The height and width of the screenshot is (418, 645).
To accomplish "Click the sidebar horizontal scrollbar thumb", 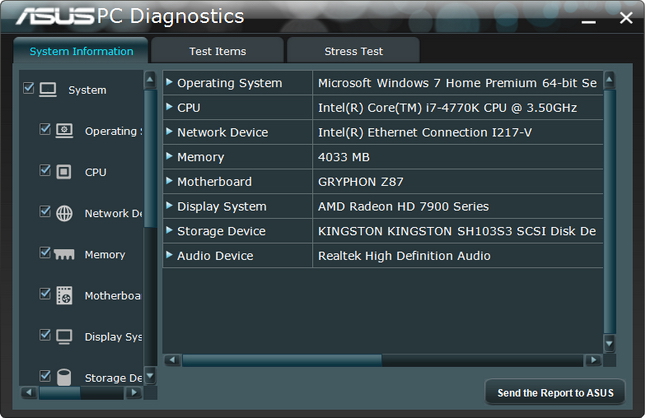I will point(60,393).
